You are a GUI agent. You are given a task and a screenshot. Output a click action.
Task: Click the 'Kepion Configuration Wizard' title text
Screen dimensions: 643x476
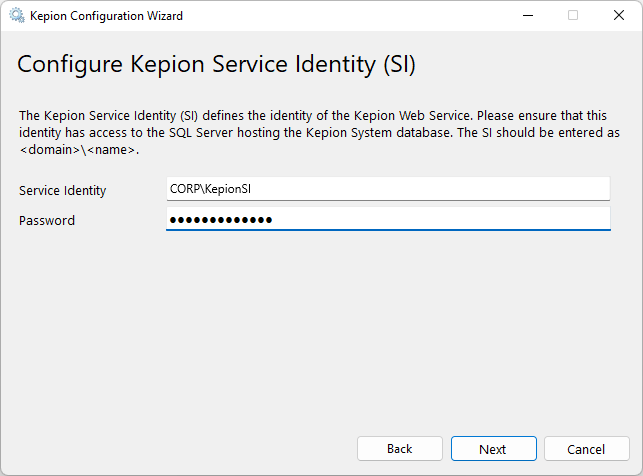click(x=107, y=16)
